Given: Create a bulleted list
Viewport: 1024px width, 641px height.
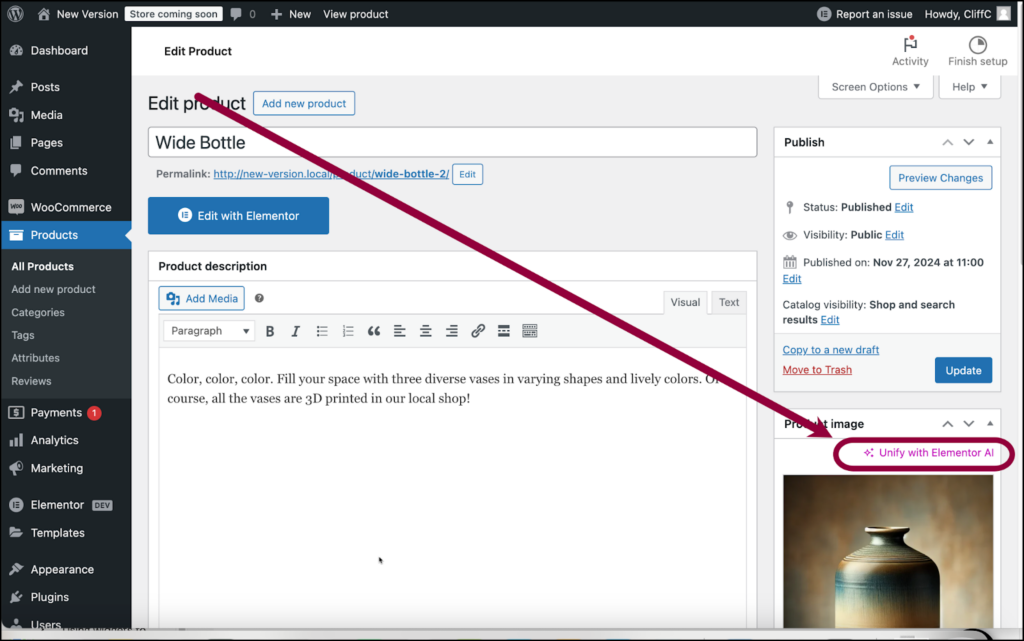Looking at the screenshot, I should (323, 330).
